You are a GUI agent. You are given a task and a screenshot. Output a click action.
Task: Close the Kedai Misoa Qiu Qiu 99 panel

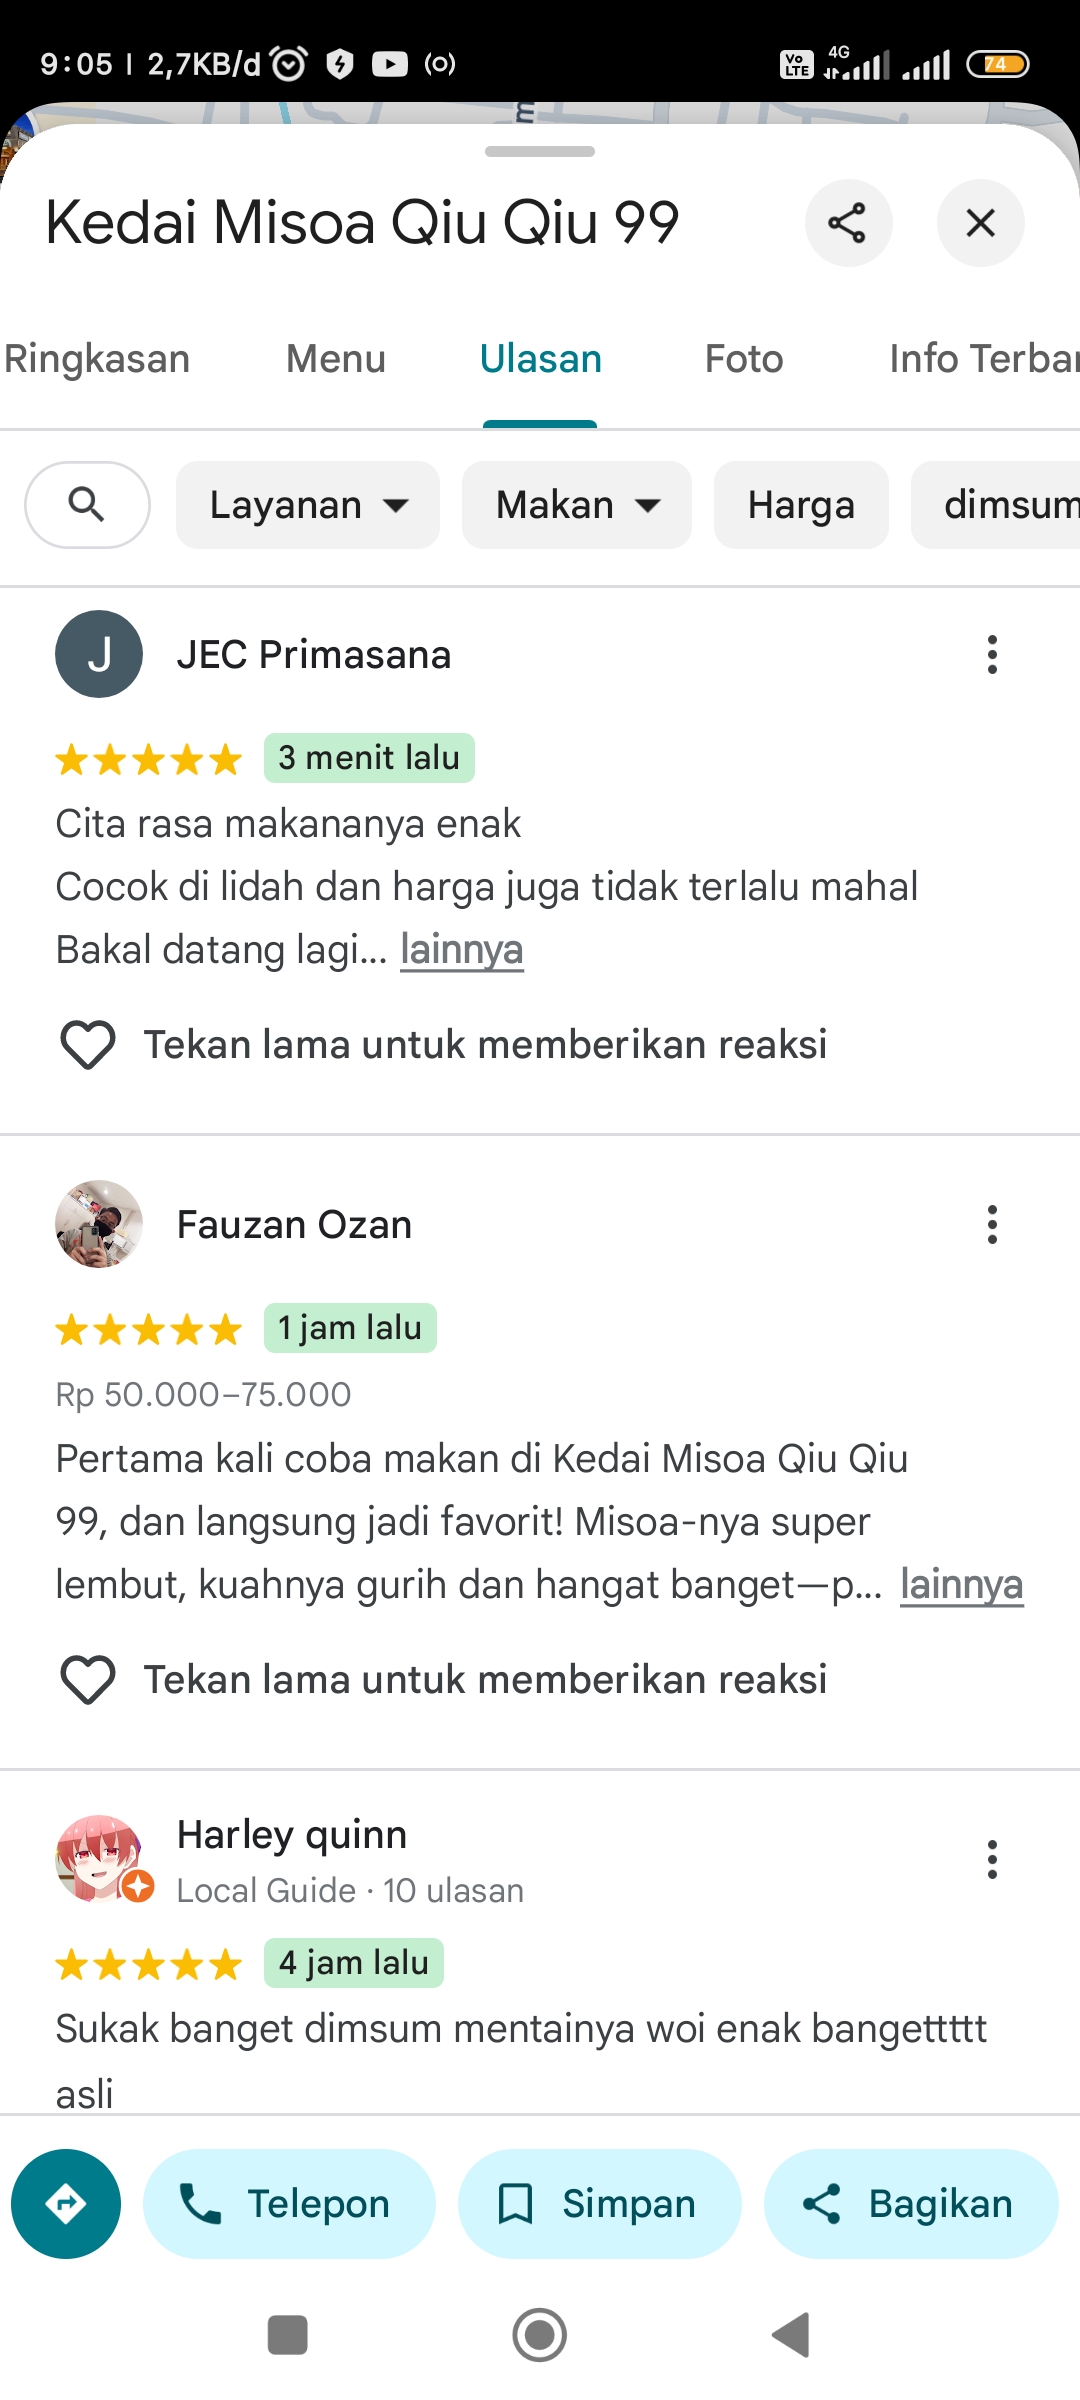(x=980, y=223)
